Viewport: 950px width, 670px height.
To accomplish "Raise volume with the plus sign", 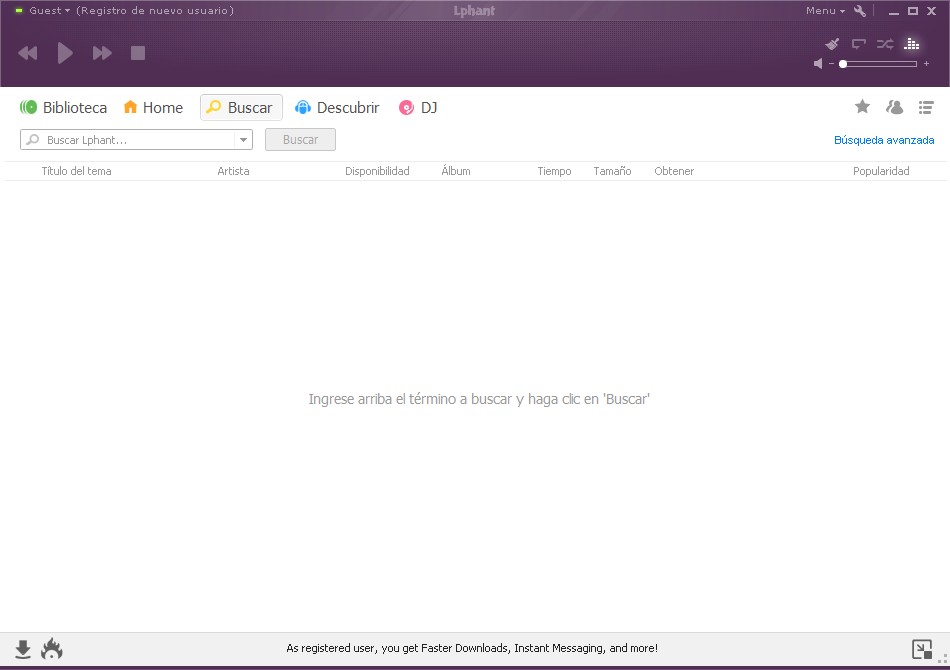I will click(x=926, y=64).
